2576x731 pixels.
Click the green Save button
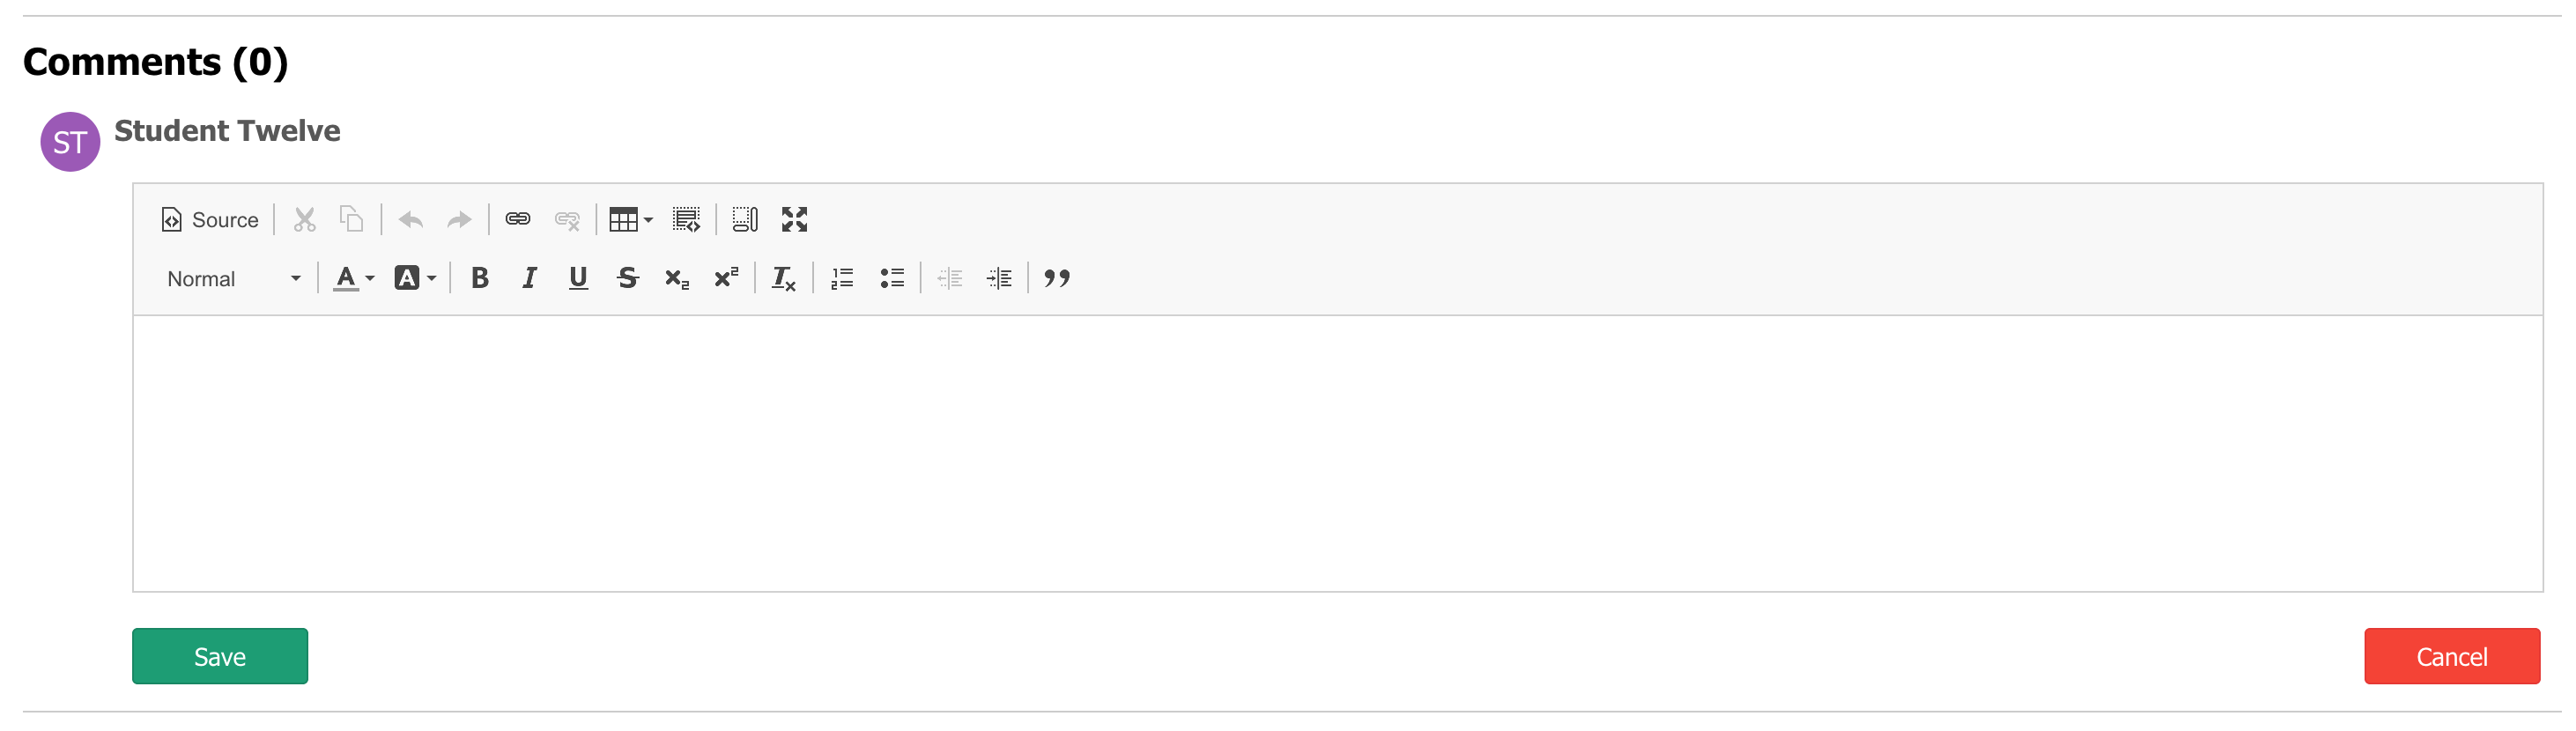pos(220,656)
